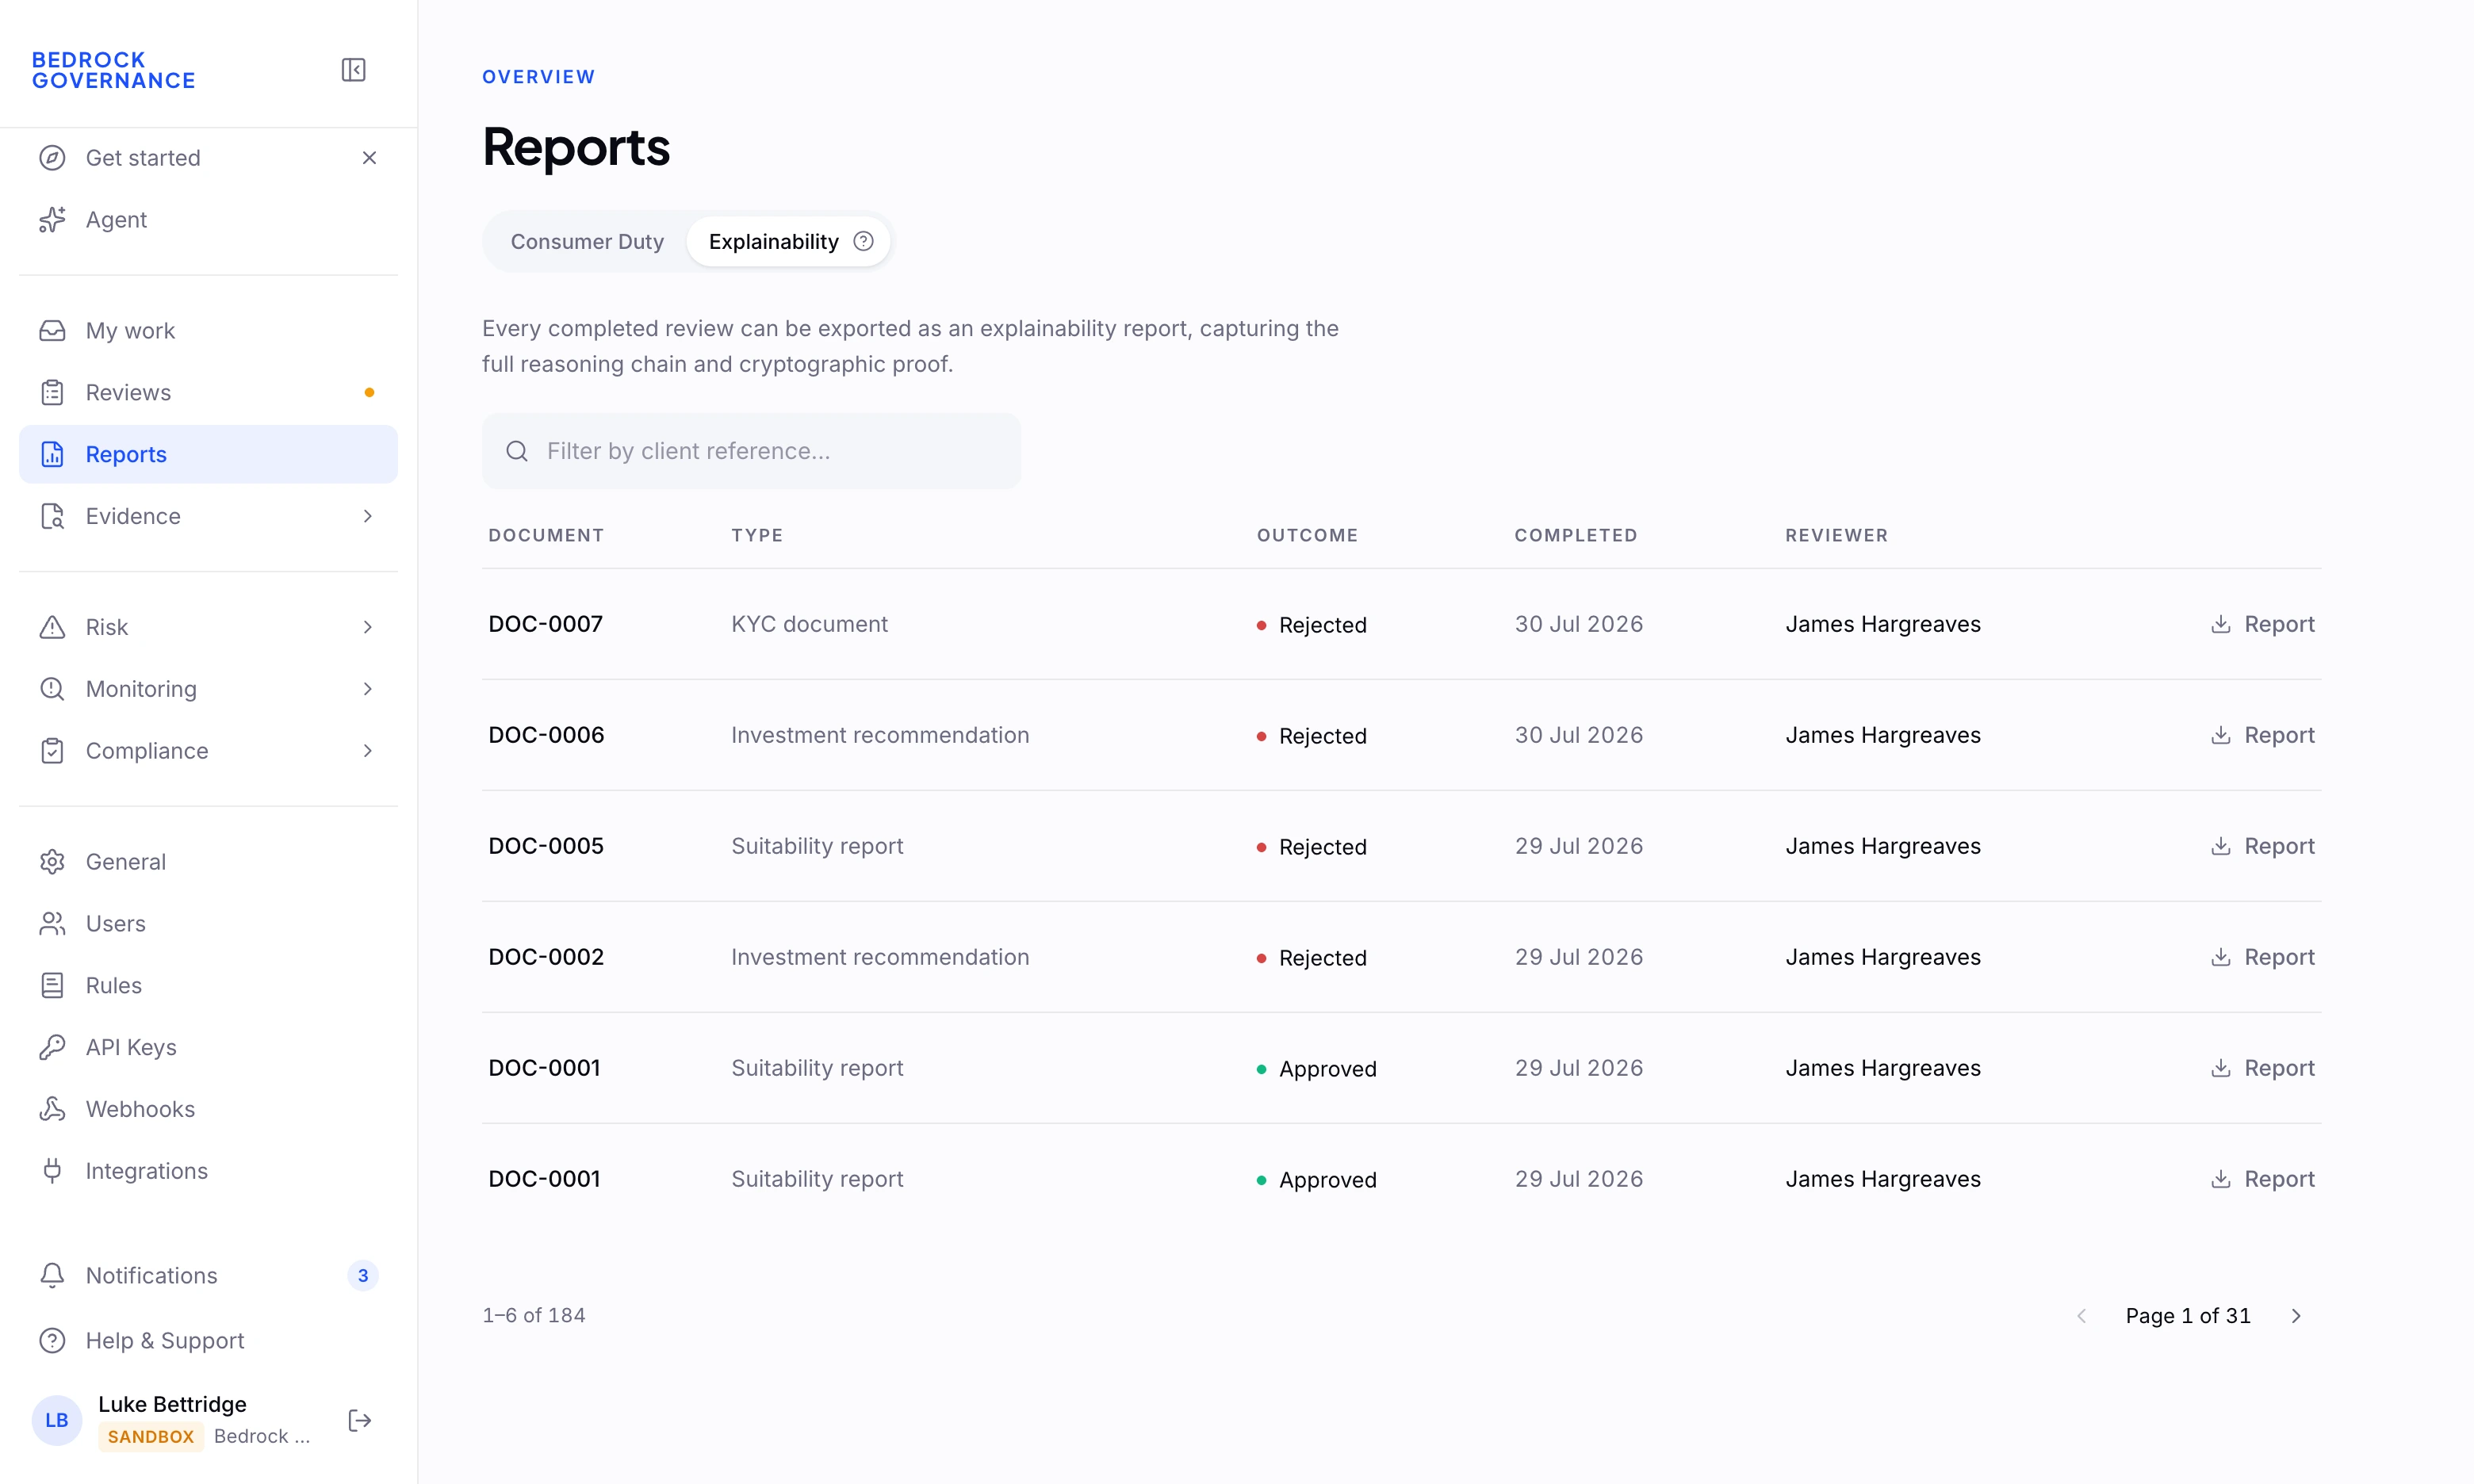The image size is (2474, 1484).
Task: Click the search magnifier icon in filter
Action: coord(517,452)
